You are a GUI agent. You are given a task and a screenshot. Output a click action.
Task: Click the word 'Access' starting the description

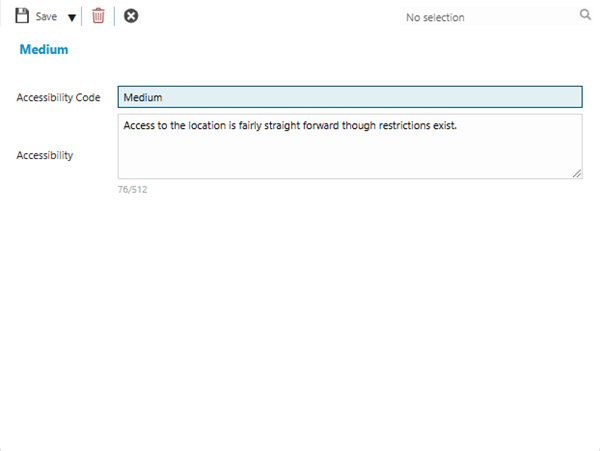tap(140, 126)
